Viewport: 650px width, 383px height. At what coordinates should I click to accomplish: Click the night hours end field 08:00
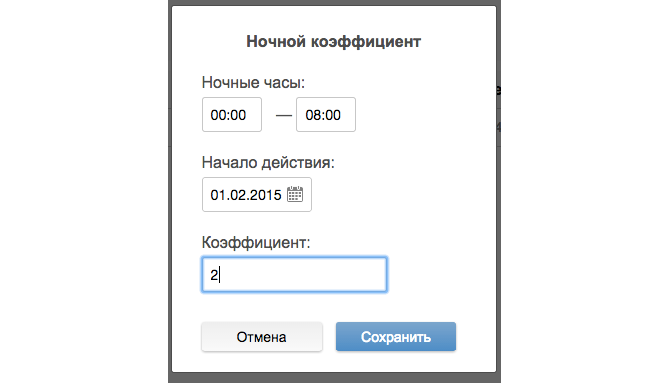tap(326, 115)
